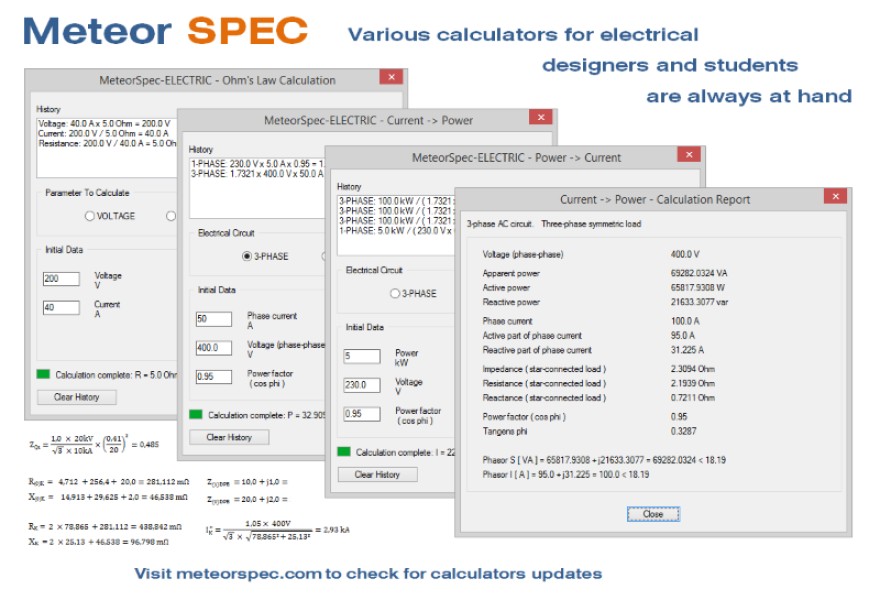880x600 pixels.
Task: Click the Tangens phi value 0.3287
Action: [x=683, y=431]
